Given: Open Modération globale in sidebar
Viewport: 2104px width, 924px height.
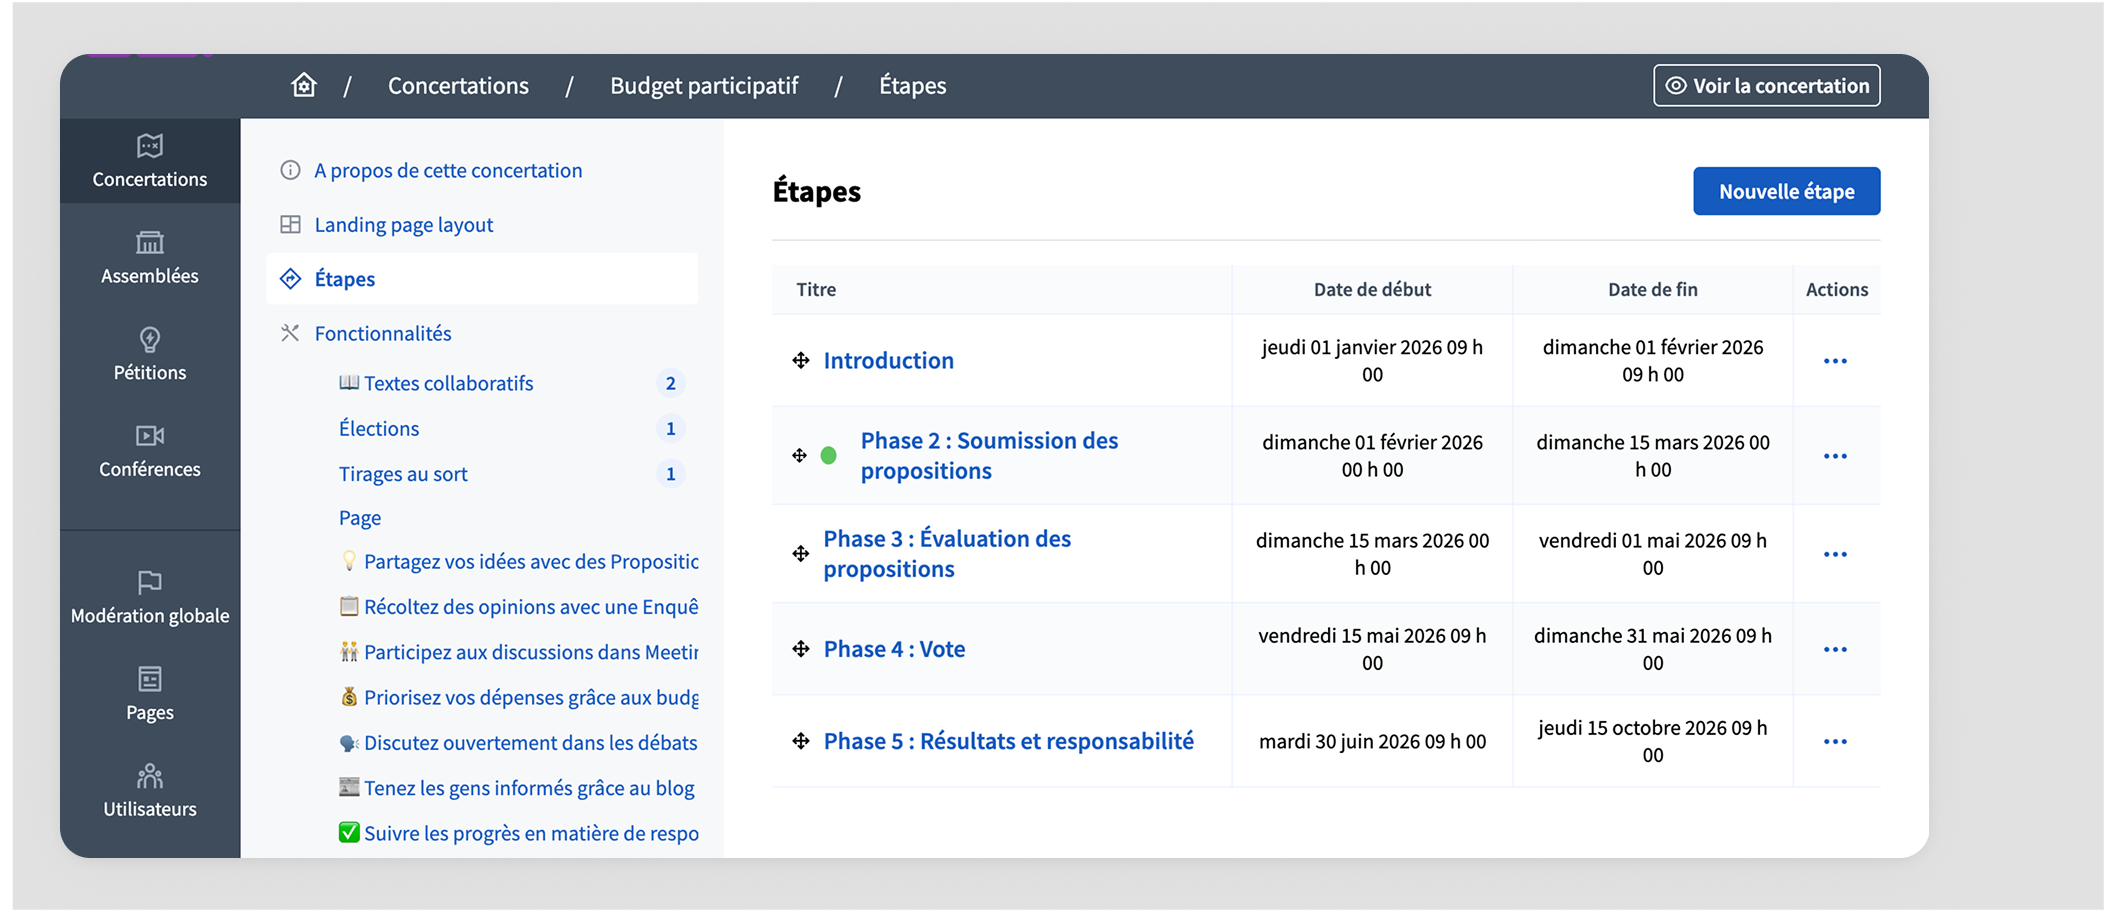Looking at the screenshot, I should tap(150, 598).
